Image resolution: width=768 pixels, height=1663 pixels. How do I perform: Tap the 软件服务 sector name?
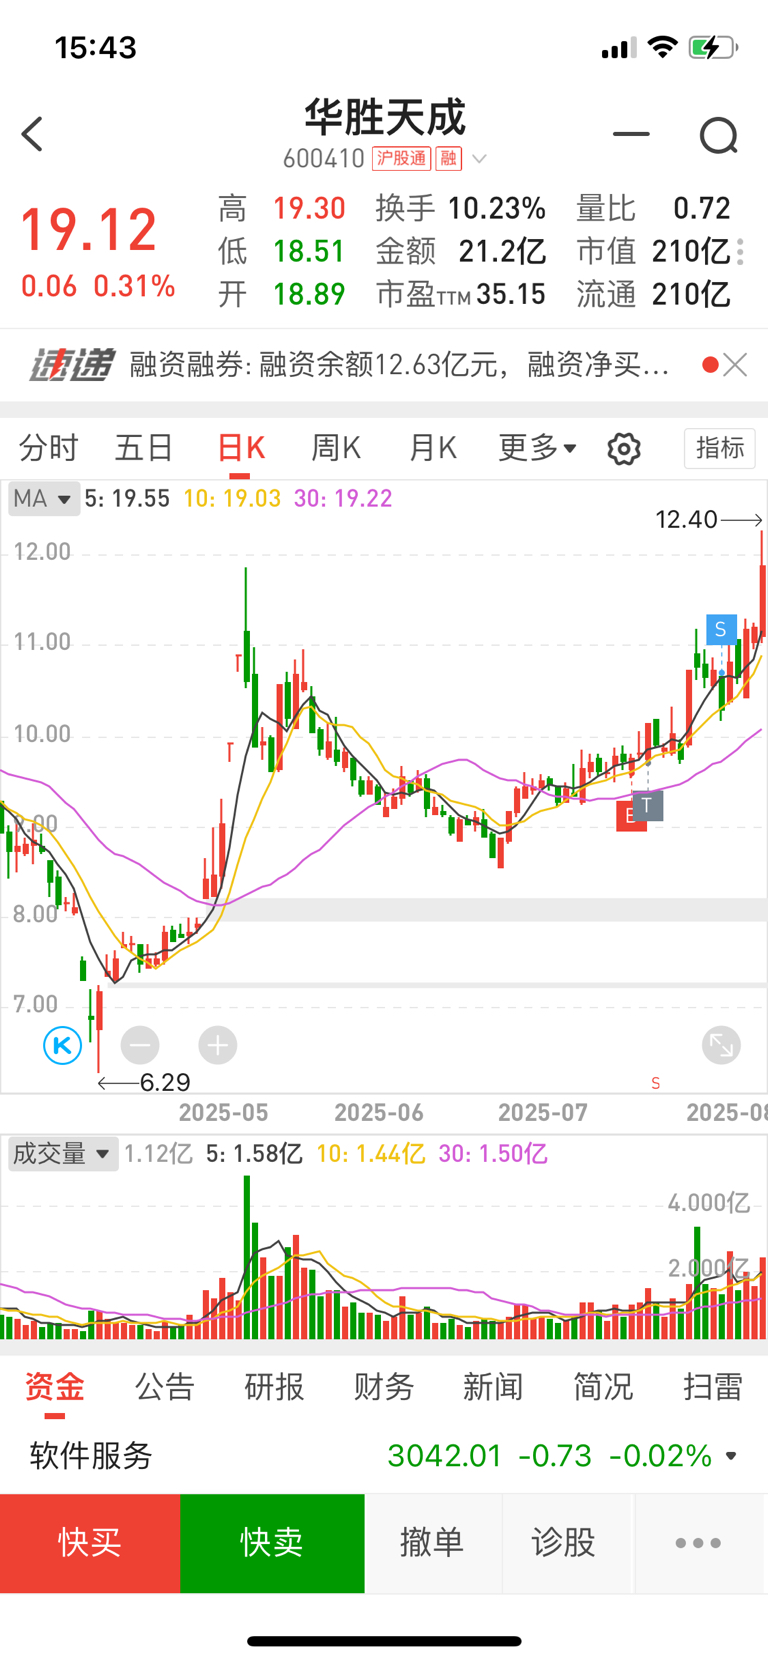[x=91, y=1456]
